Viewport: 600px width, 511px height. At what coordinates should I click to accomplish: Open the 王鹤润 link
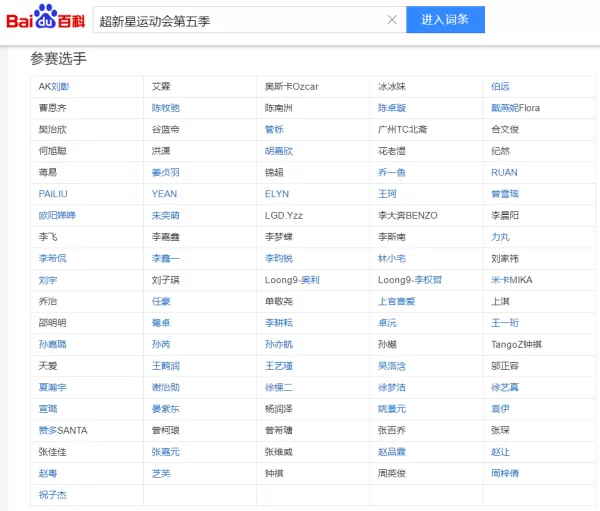(x=165, y=366)
